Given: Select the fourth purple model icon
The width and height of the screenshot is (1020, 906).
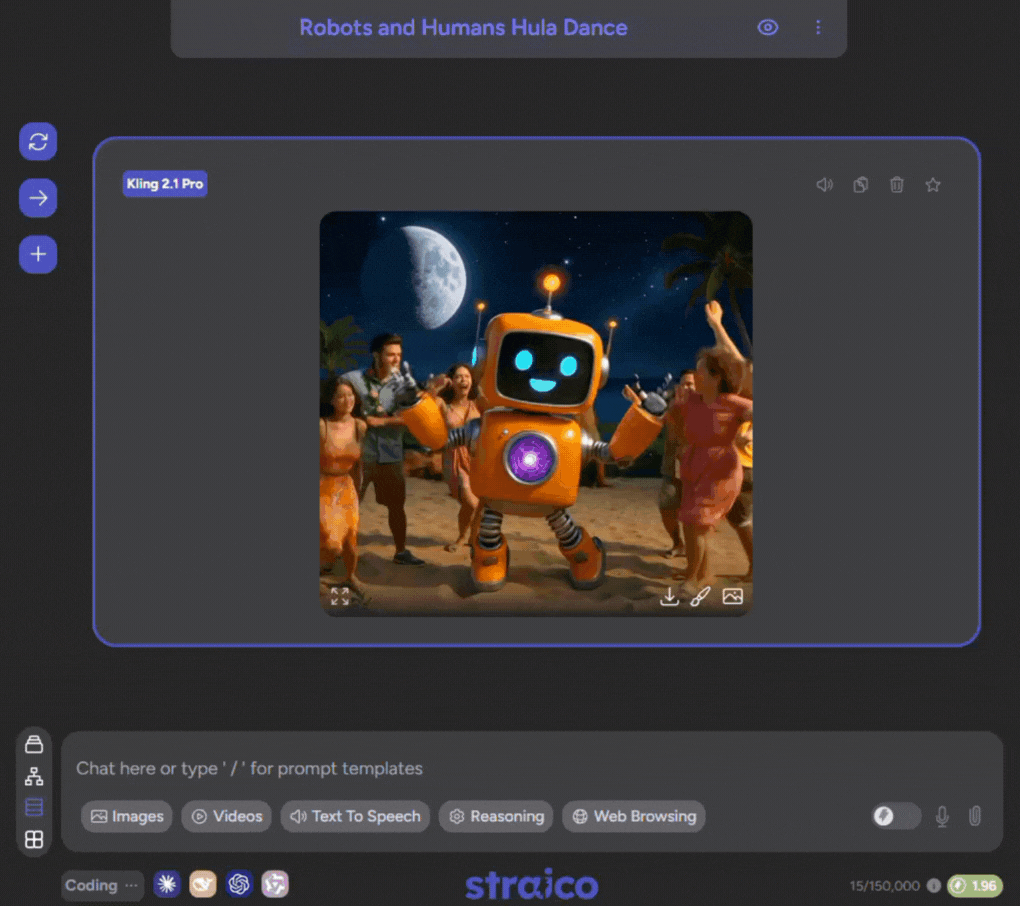Looking at the screenshot, I should 275,884.
